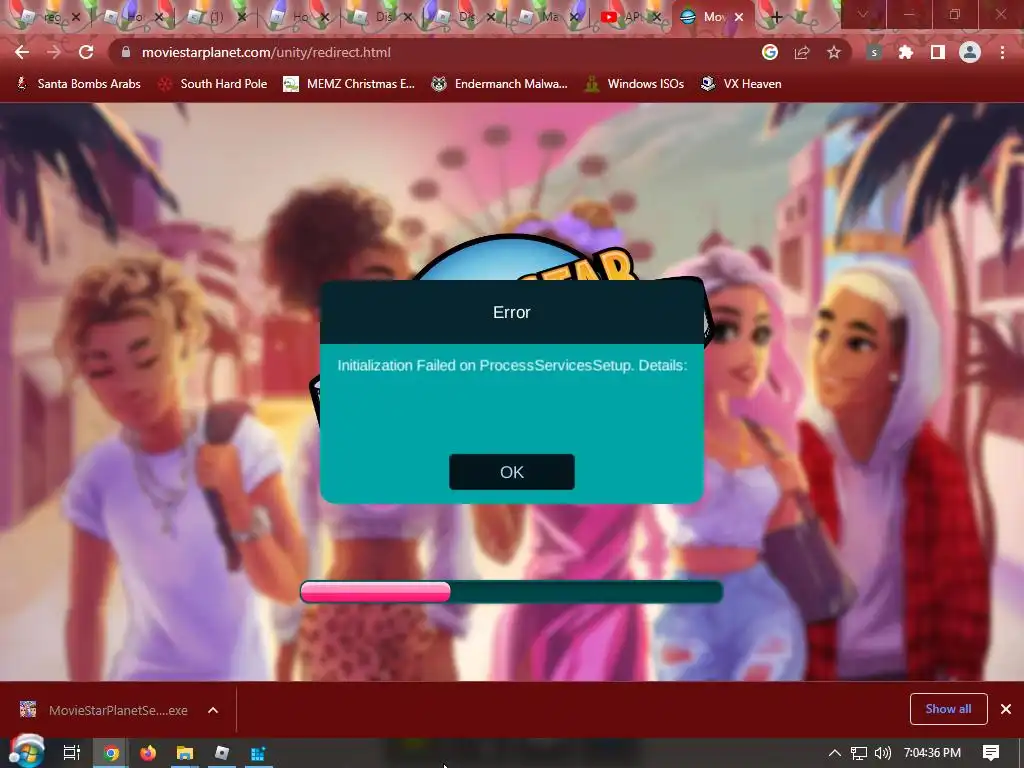Open 'Santa Bombs Arabs' bookmark
Image resolution: width=1024 pixels, height=768 pixels.
point(78,84)
